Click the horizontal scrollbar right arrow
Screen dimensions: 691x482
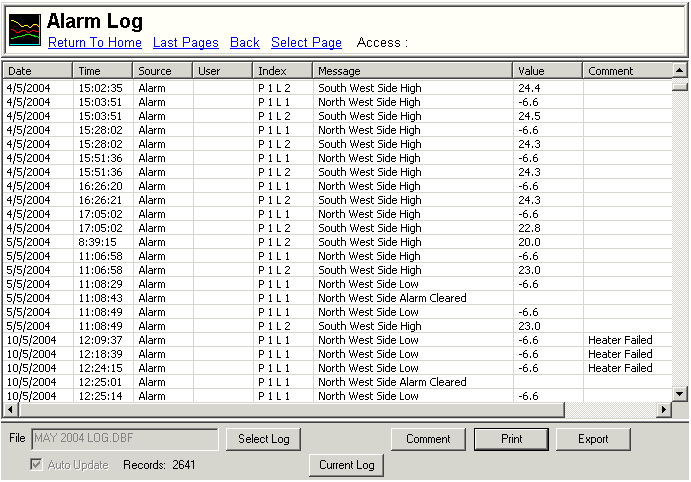coord(664,410)
